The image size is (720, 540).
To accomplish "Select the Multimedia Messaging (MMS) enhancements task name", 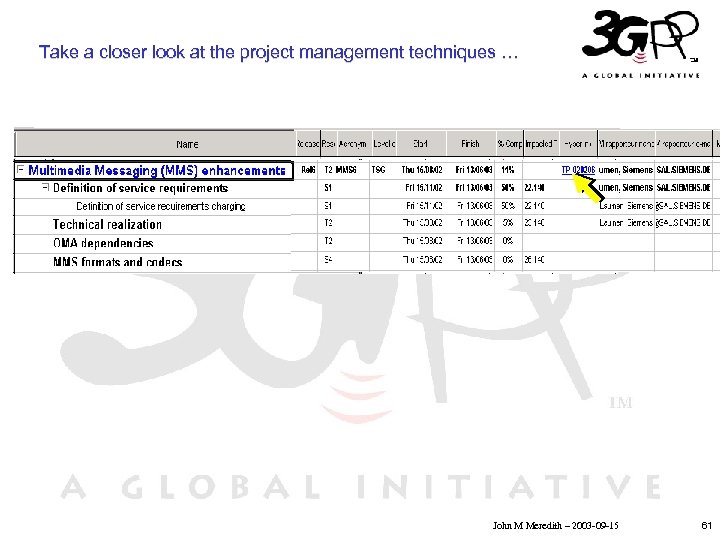I will pyautogui.click(x=157, y=170).
